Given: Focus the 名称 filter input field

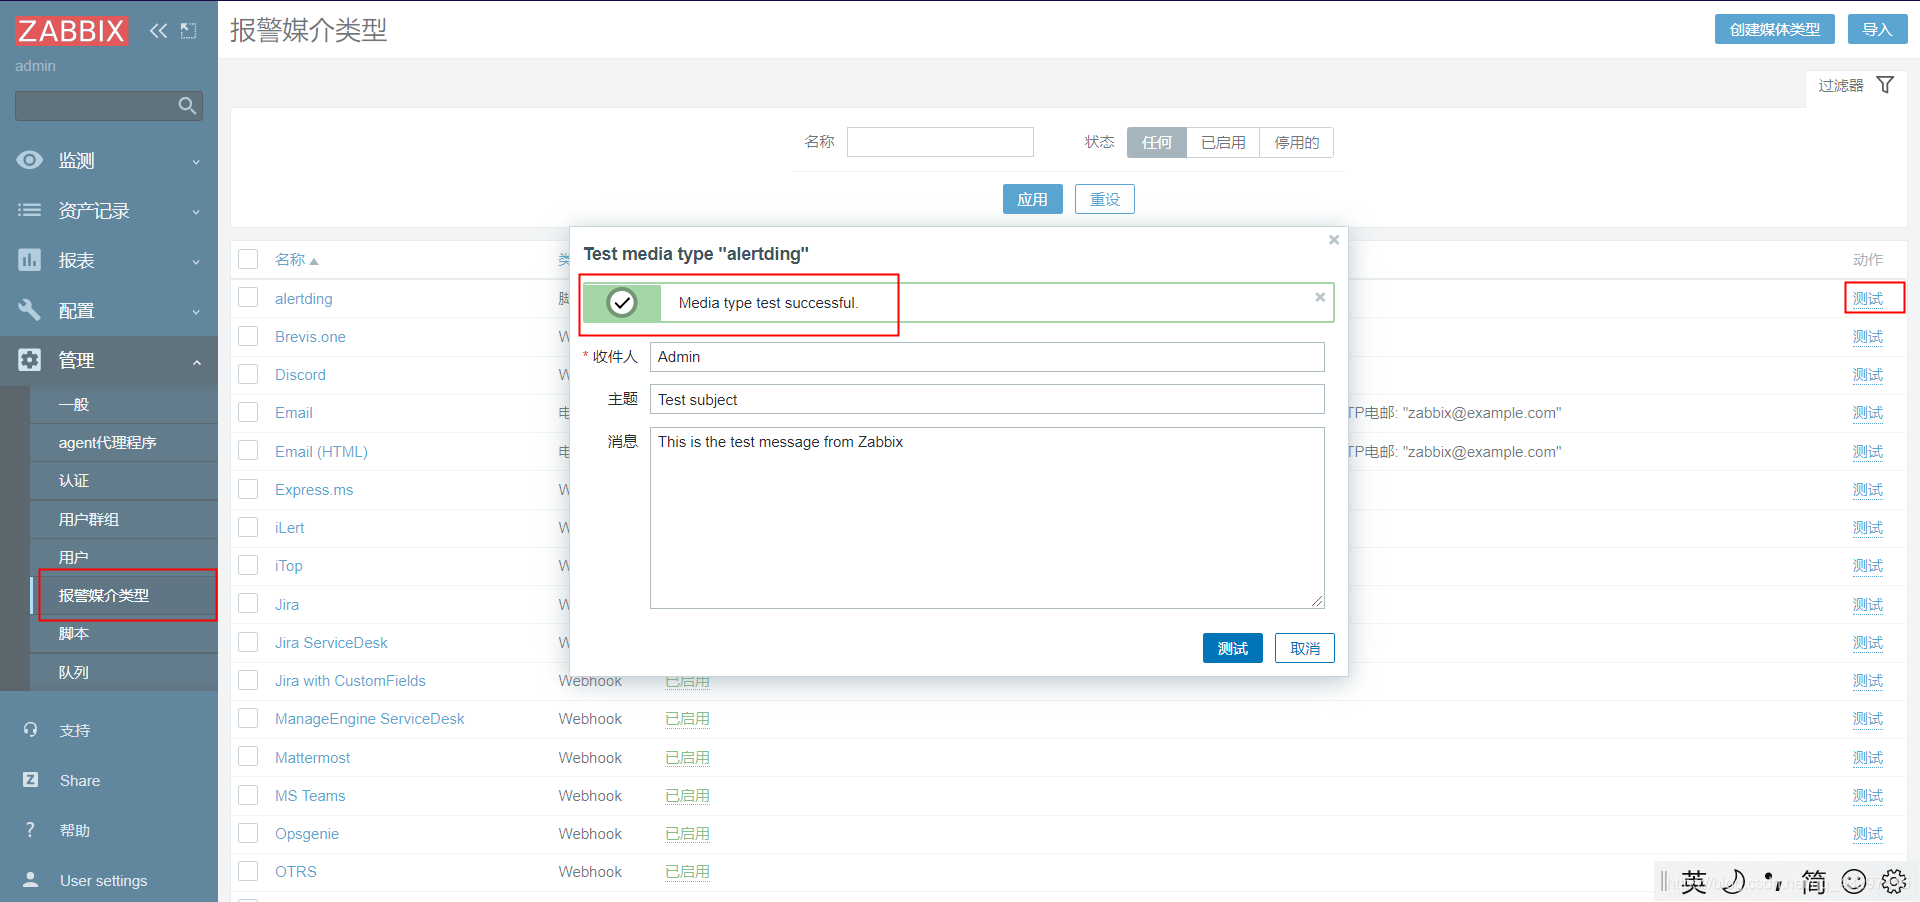Looking at the screenshot, I should [940, 142].
